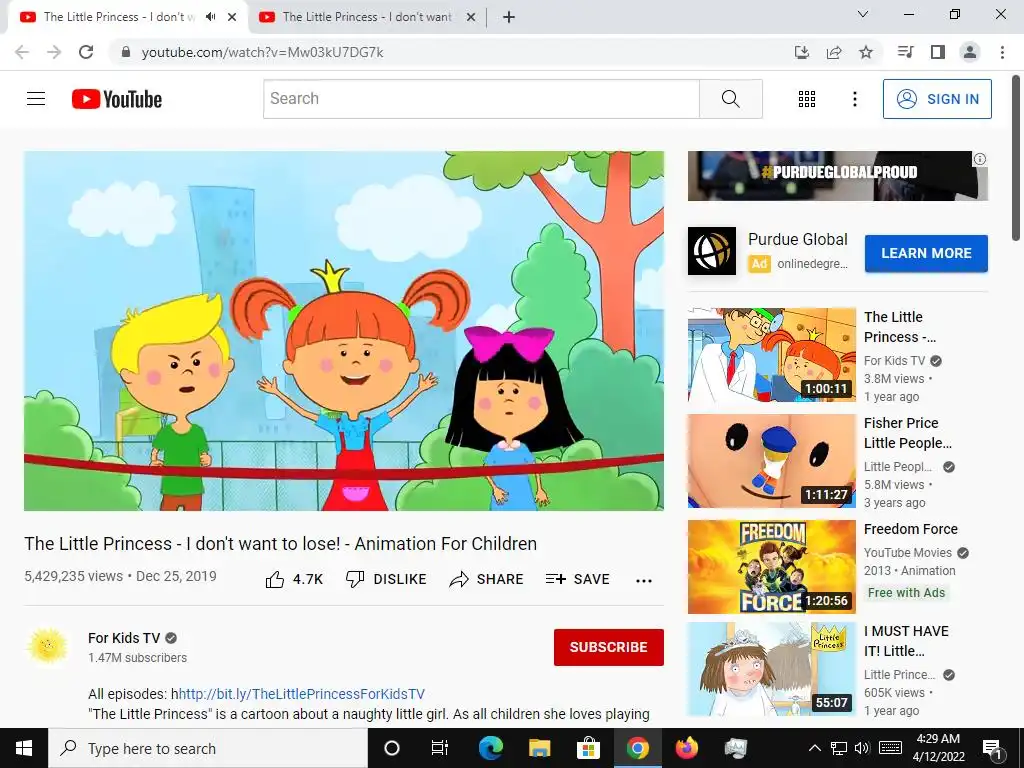
Task: Launch Microsoft Edge from taskbar
Action: tap(490, 748)
